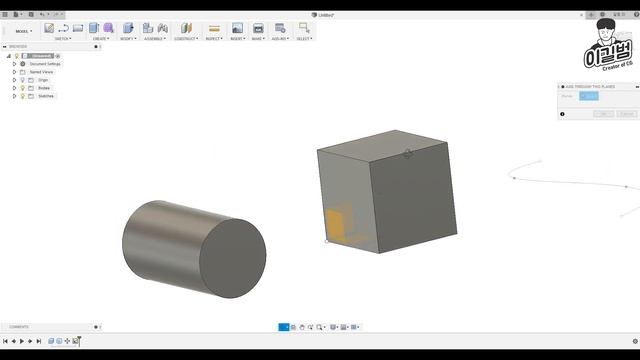
Task: Click the second timeline feature icon
Action: coord(59,341)
